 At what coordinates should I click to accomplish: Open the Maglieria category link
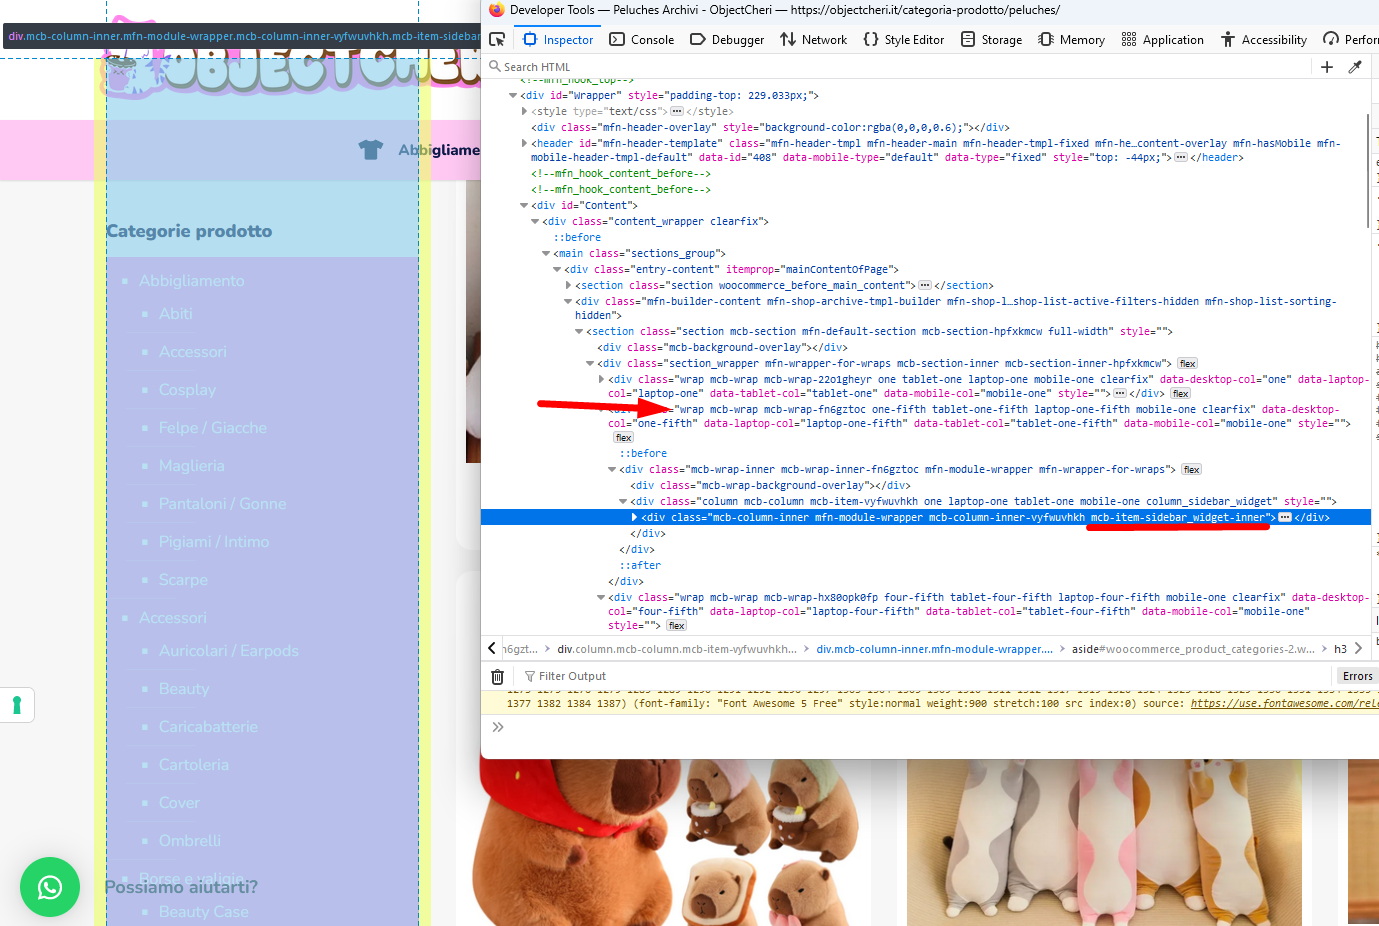pos(192,466)
